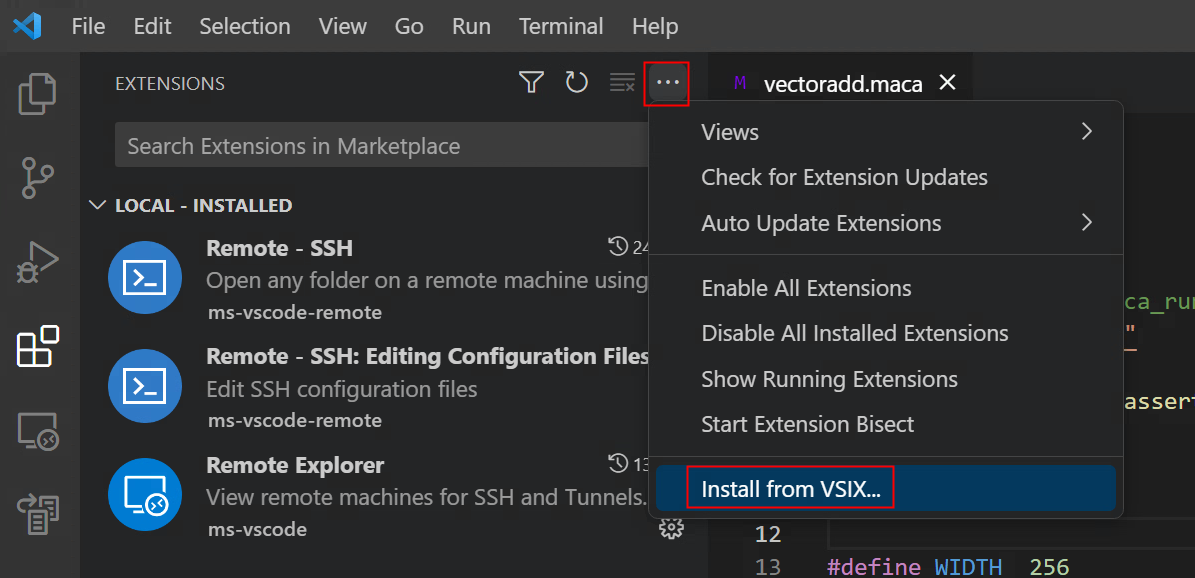This screenshot has height=578, width=1195.
Task: Choose Check for Extension Updates
Action: click(x=844, y=177)
